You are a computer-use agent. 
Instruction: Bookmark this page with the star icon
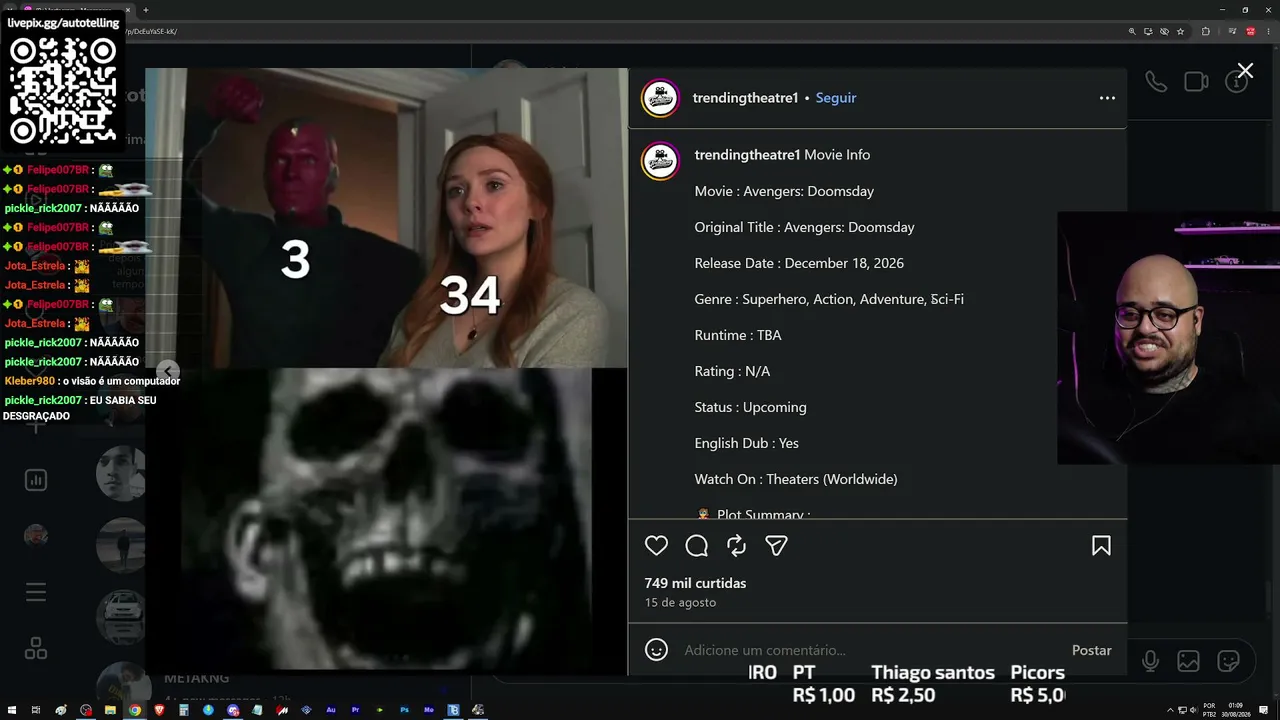[x=1180, y=31]
